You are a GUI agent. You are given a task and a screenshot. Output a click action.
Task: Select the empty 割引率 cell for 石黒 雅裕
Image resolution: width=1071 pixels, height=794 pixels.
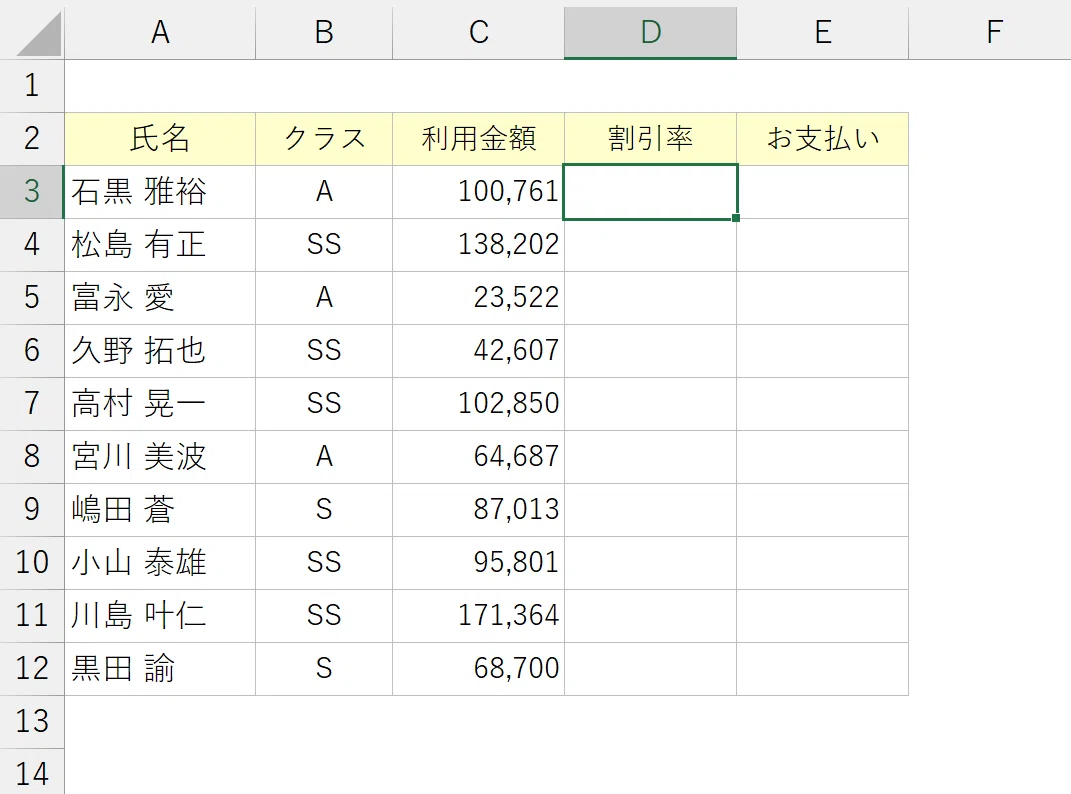point(650,192)
